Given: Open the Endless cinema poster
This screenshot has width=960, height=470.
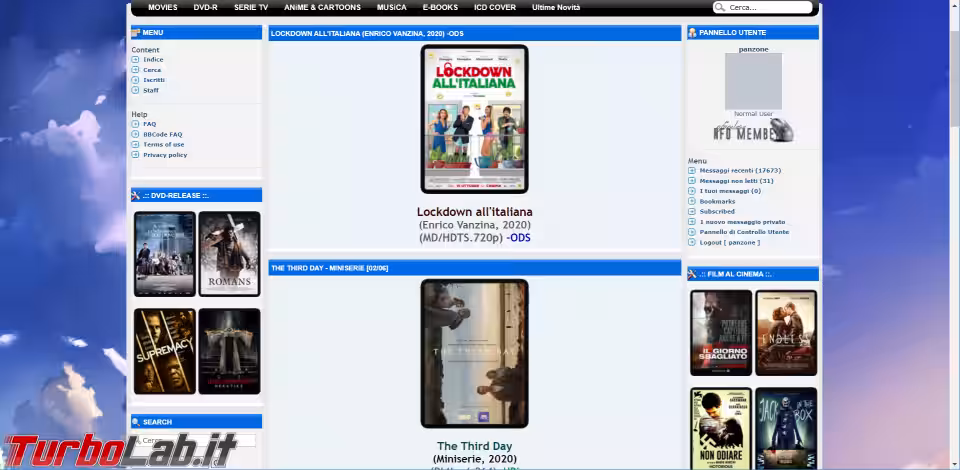Looking at the screenshot, I should 786,333.
